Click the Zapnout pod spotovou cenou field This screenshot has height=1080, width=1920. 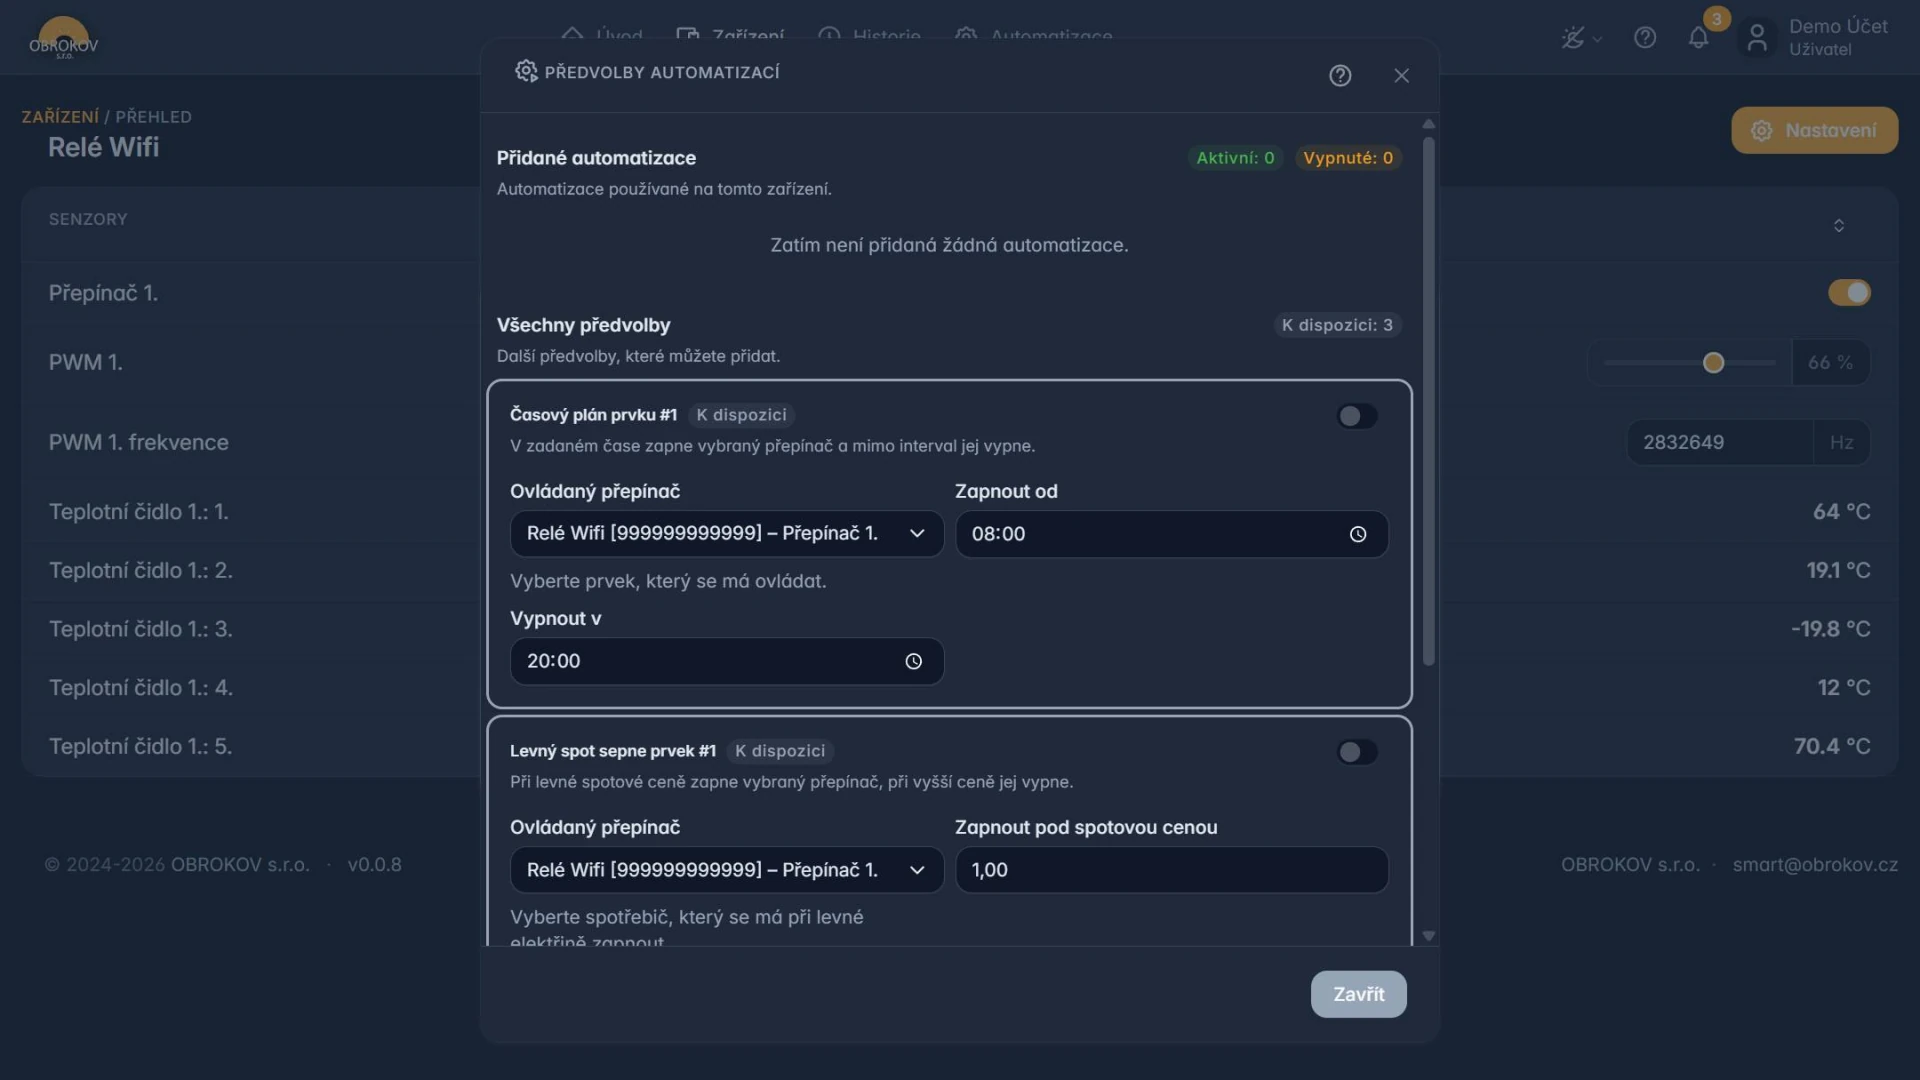coord(1171,870)
